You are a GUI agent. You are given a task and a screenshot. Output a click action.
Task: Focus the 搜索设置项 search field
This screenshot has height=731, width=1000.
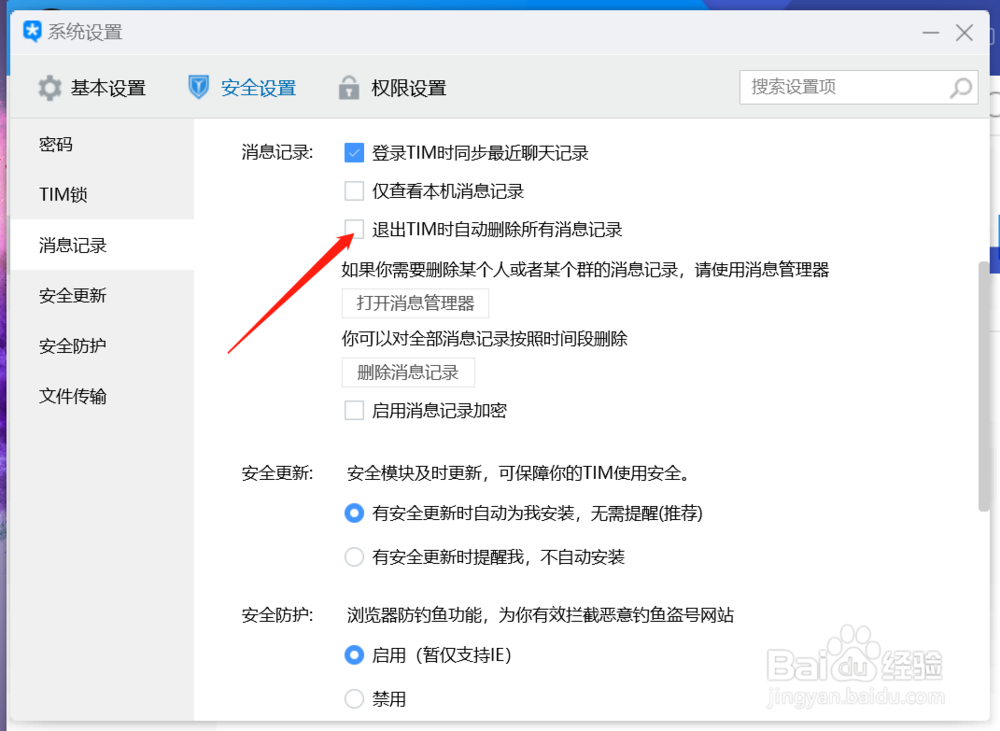858,87
